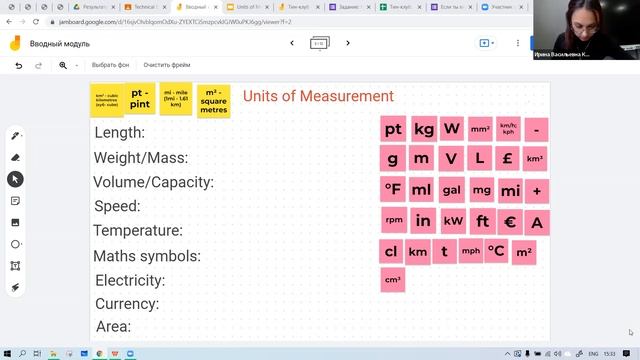The width and height of the screenshot is (640, 360).
Task: Go to the previous frame
Action: [292, 43]
